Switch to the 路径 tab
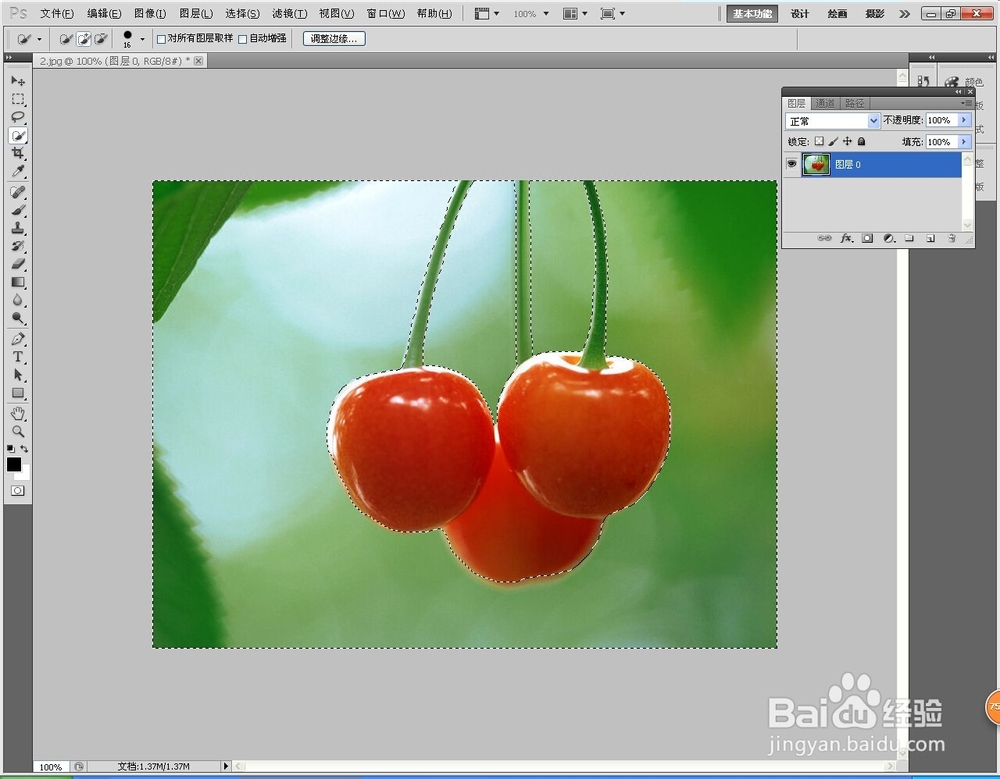The width and height of the screenshot is (1000, 779). (x=855, y=103)
